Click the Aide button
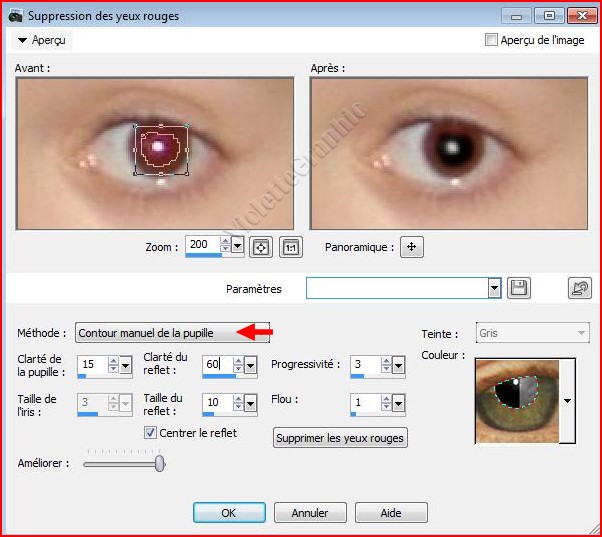Screen dimensions: 602x537 (x=391, y=513)
